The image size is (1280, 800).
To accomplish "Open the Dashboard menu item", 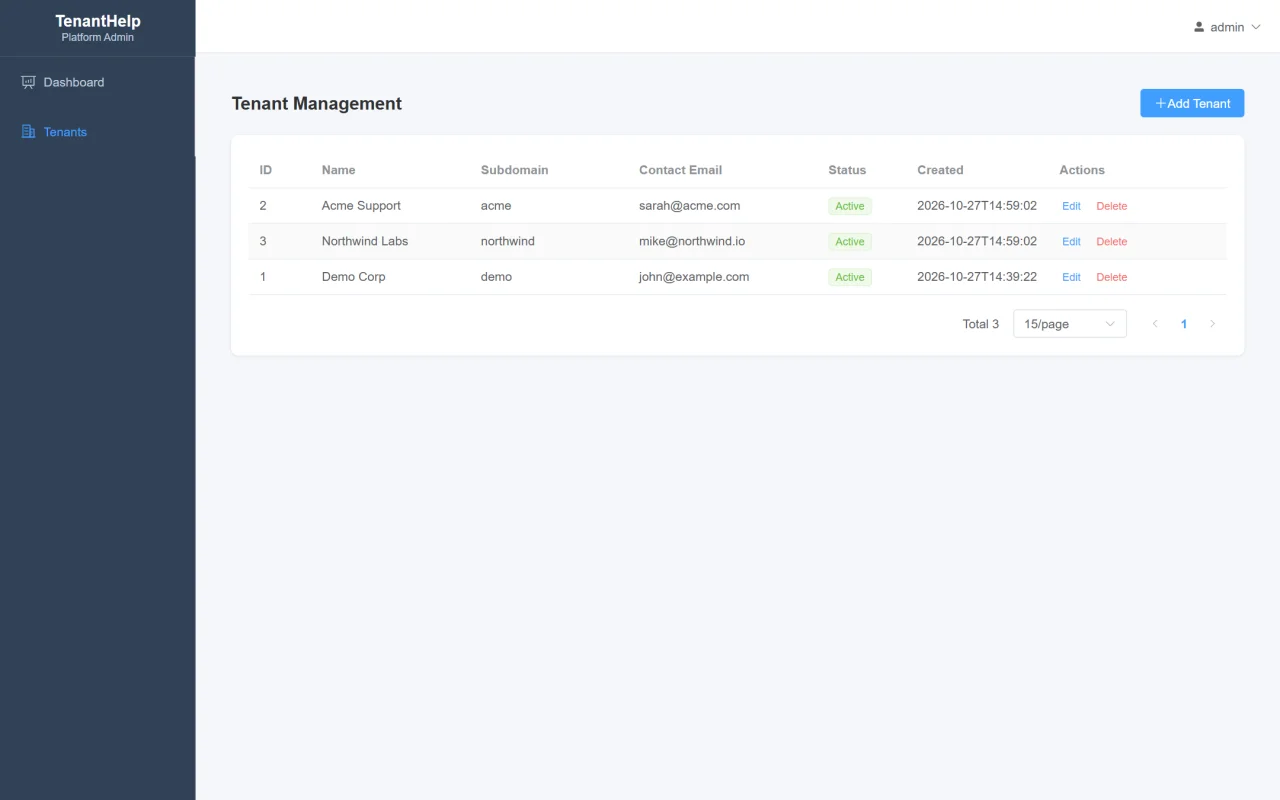I will (97, 82).
